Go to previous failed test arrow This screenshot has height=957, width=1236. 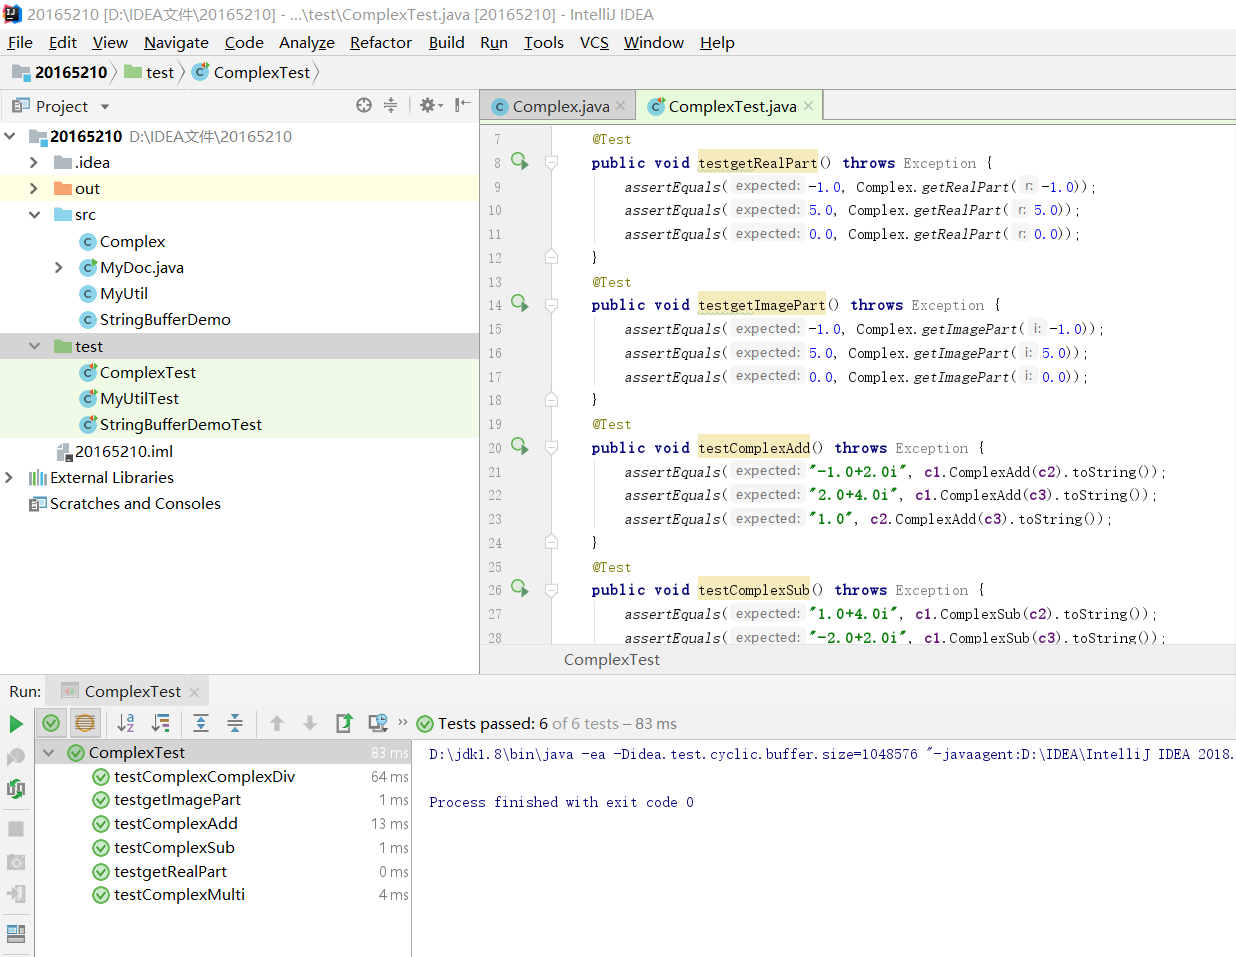point(277,723)
